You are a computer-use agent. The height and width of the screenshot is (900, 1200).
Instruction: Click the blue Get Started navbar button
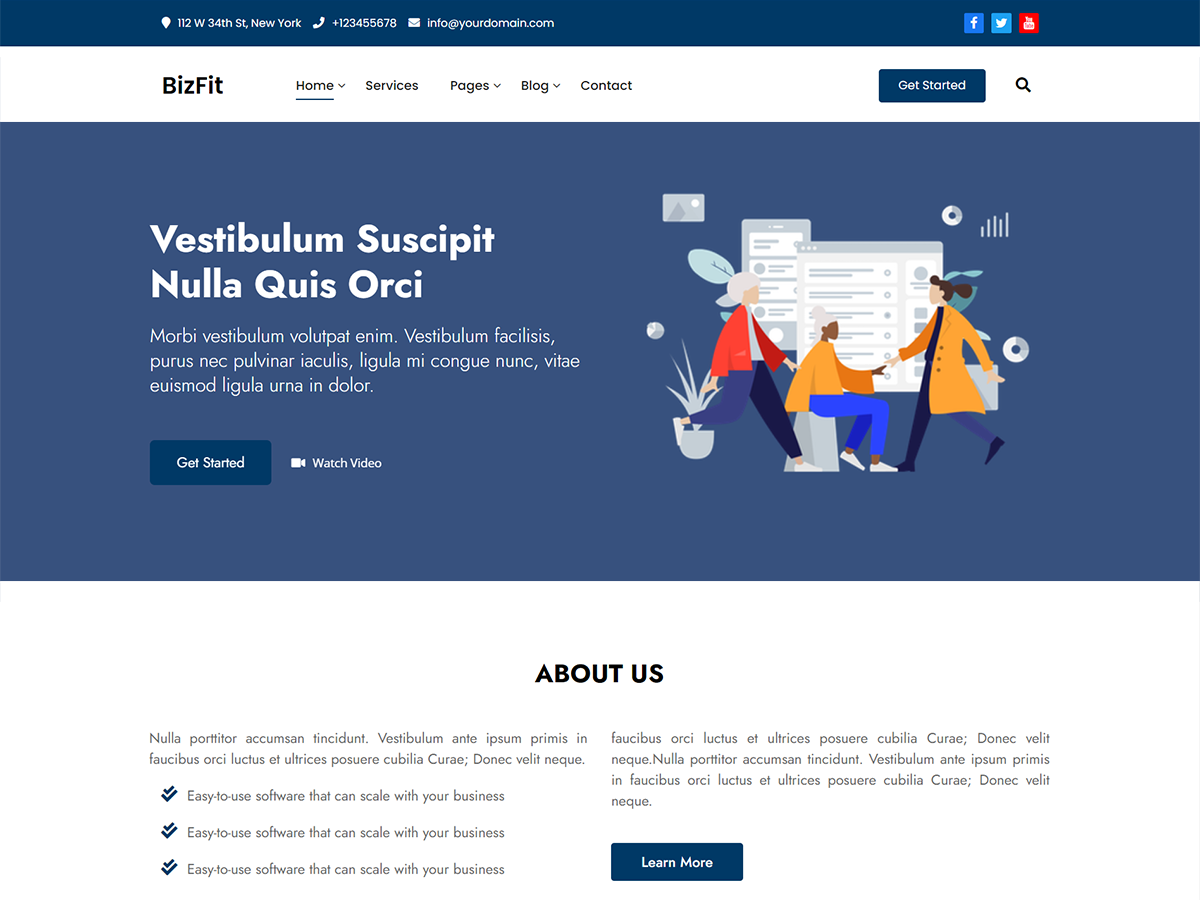[931, 85]
